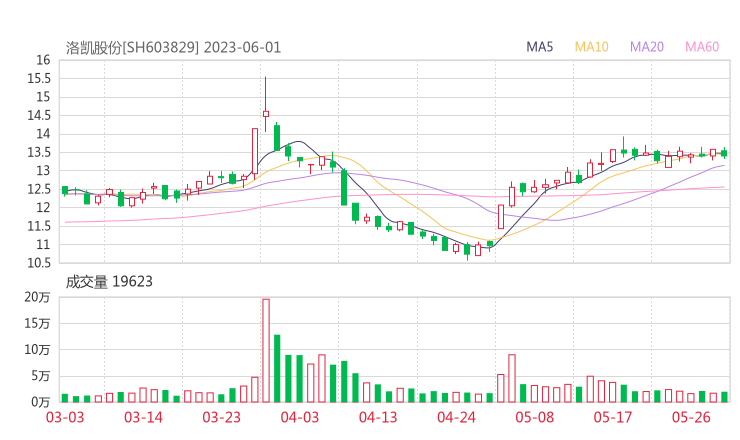Viewport: 740px width, 440px height.
Task: Click the MA5 legend label
Action: 539,47
